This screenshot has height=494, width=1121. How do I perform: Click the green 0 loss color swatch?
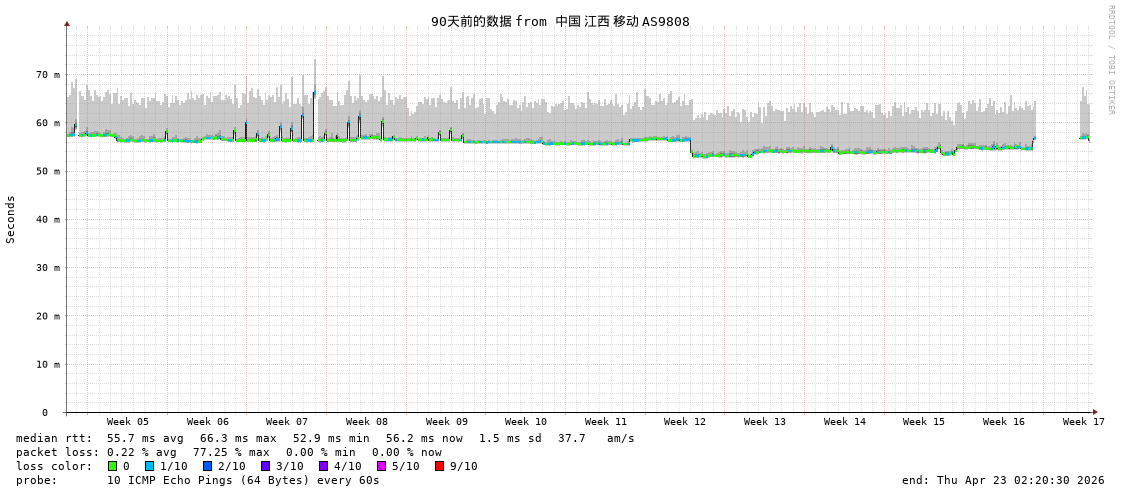113,466
